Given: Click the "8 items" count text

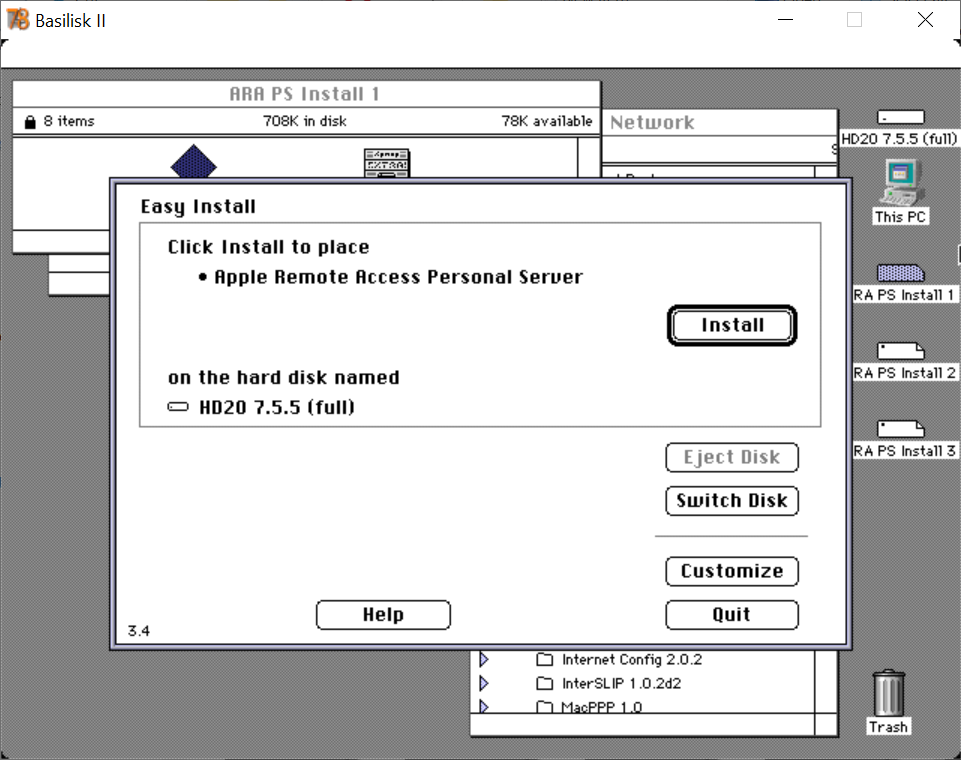Looking at the screenshot, I should 69,121.
